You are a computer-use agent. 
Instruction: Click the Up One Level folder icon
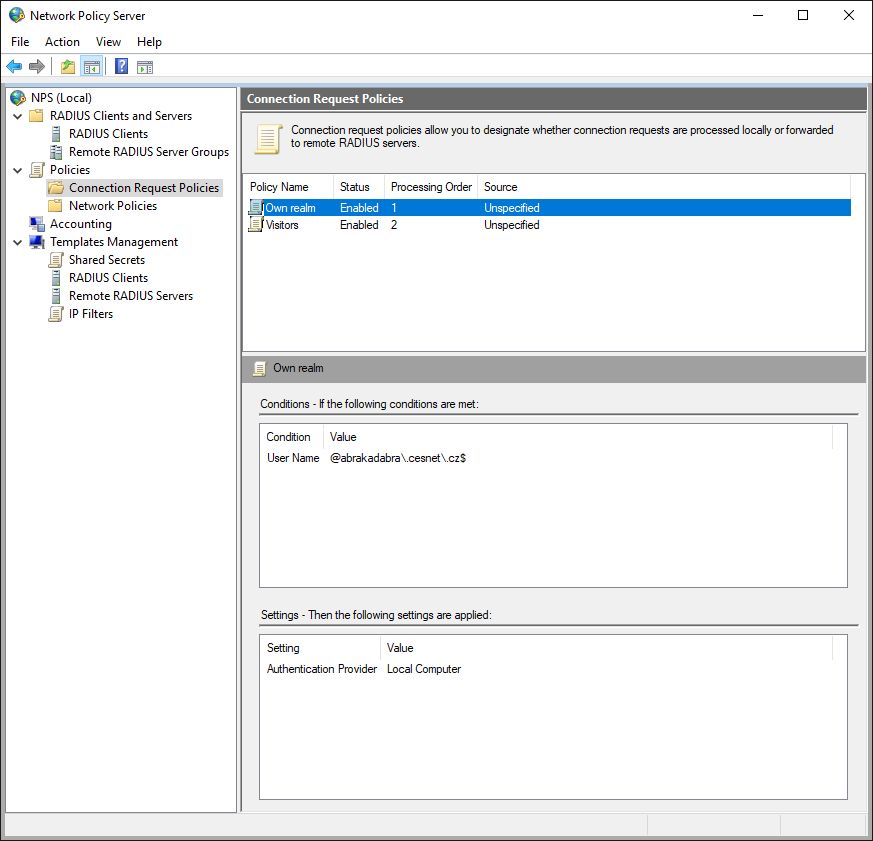pyautogui.click(x=68, y=67)
